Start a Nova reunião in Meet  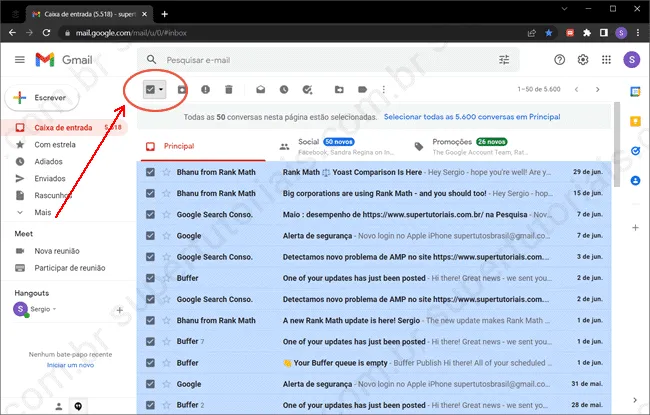tap(57, 251)
